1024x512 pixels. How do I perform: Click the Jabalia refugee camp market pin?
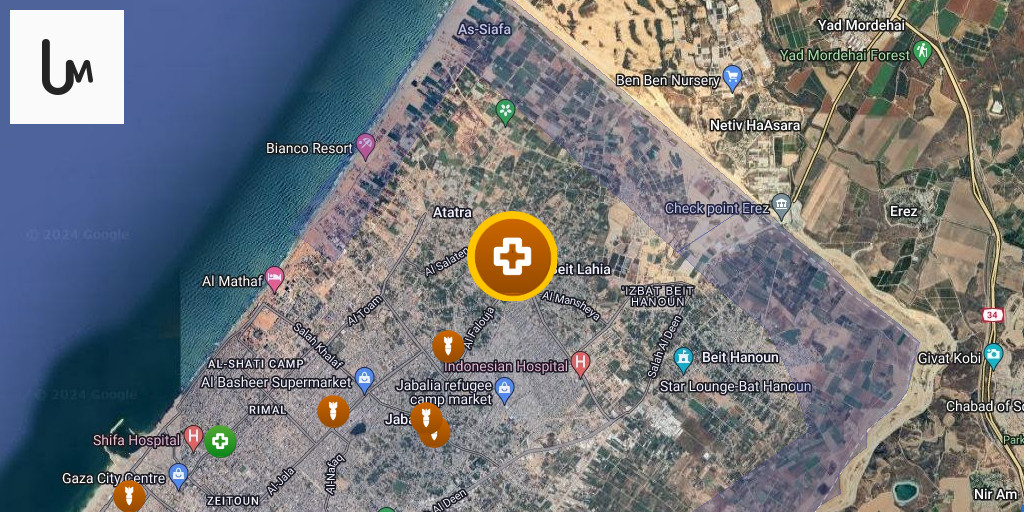(504, 390)
